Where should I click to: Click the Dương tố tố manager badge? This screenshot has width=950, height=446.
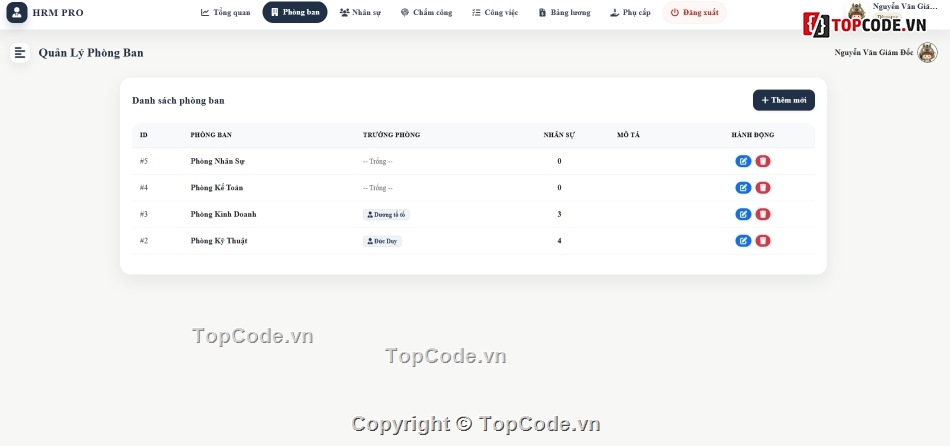[387, 215]
